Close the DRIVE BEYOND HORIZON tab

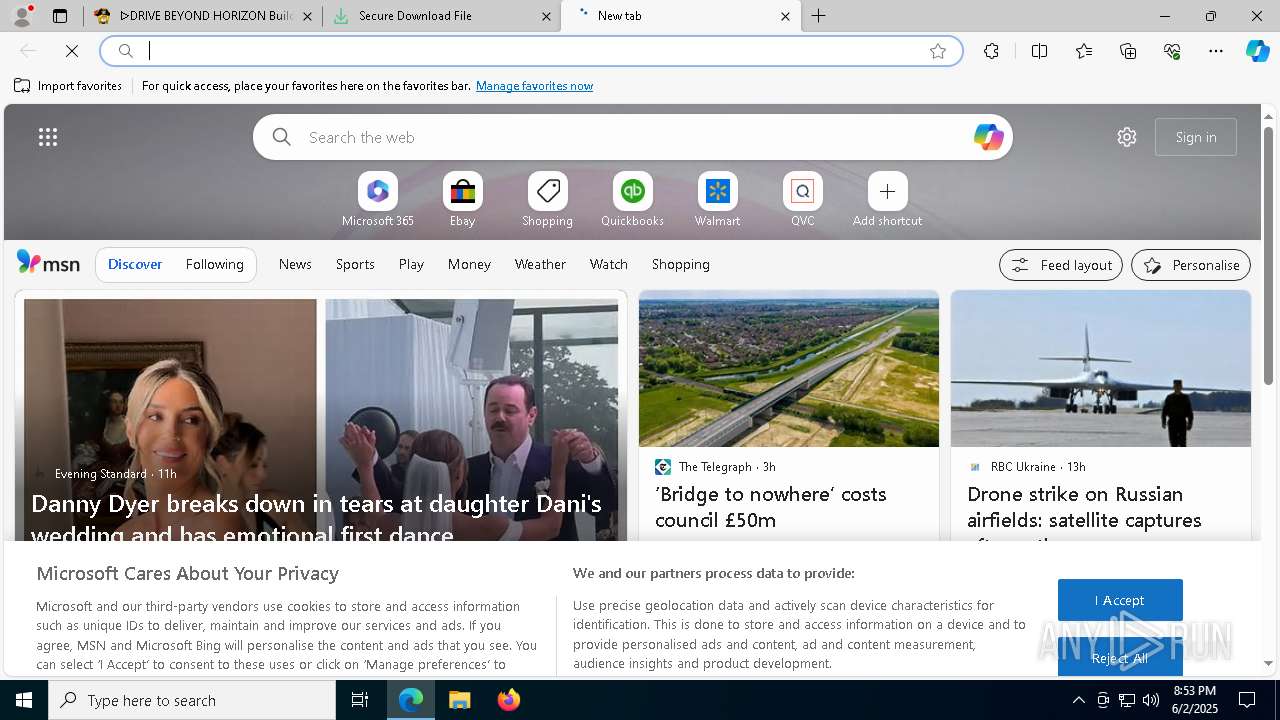tap(307, 16)
